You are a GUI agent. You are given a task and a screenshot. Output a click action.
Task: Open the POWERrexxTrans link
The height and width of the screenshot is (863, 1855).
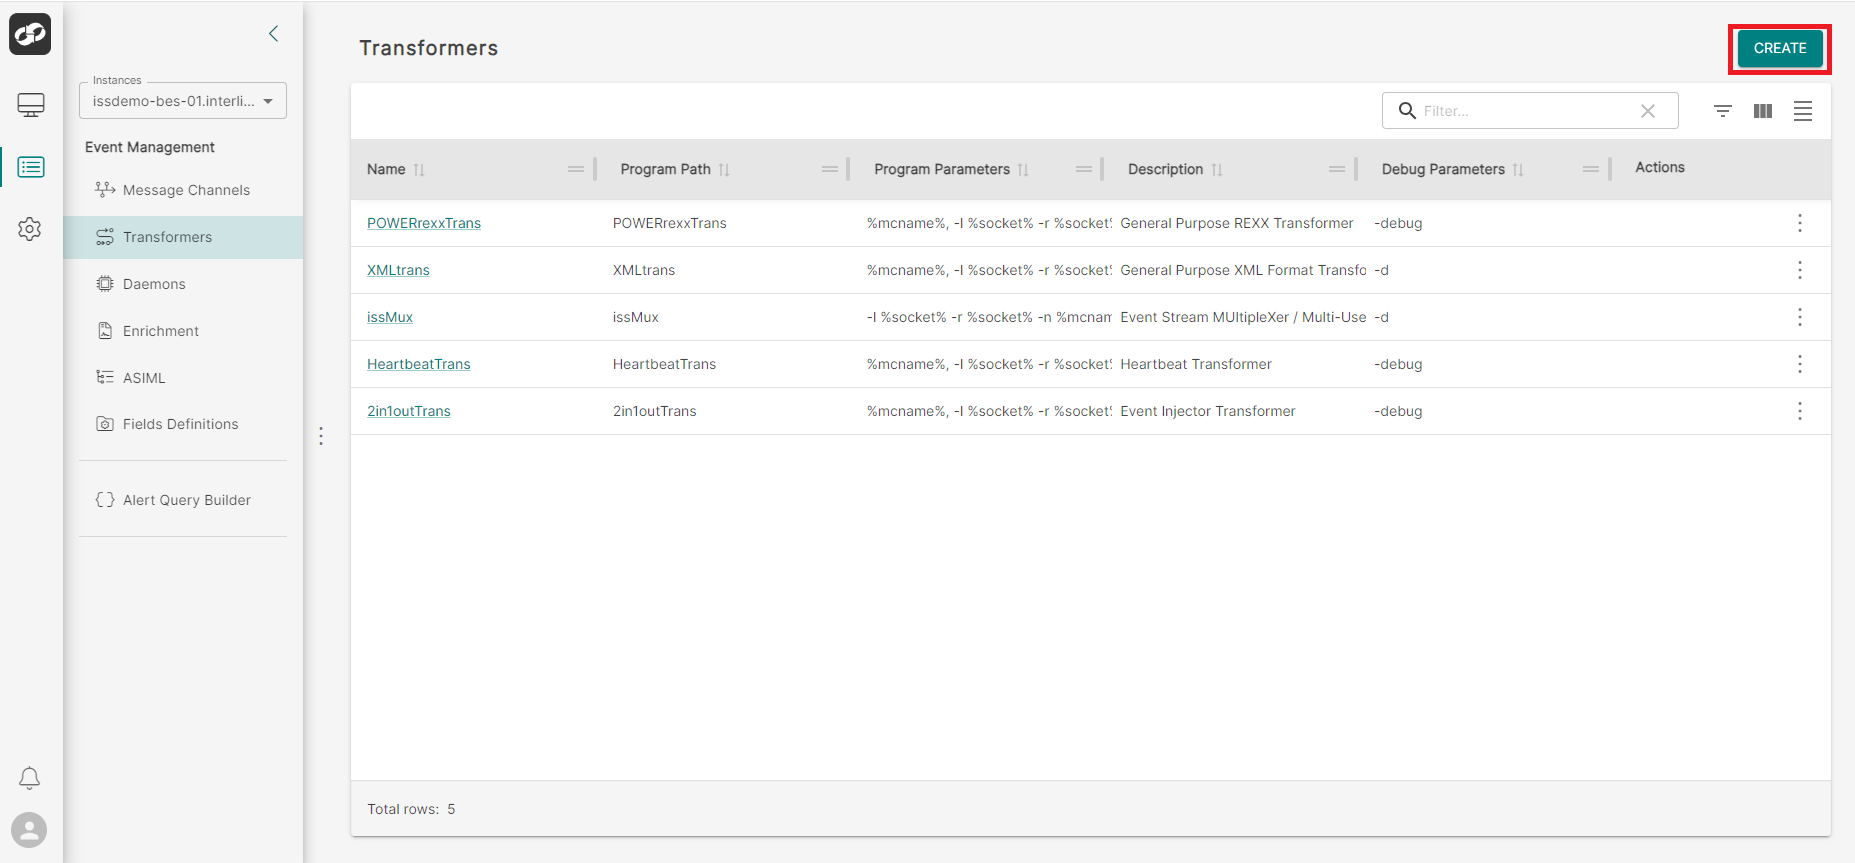coord(424,223)
